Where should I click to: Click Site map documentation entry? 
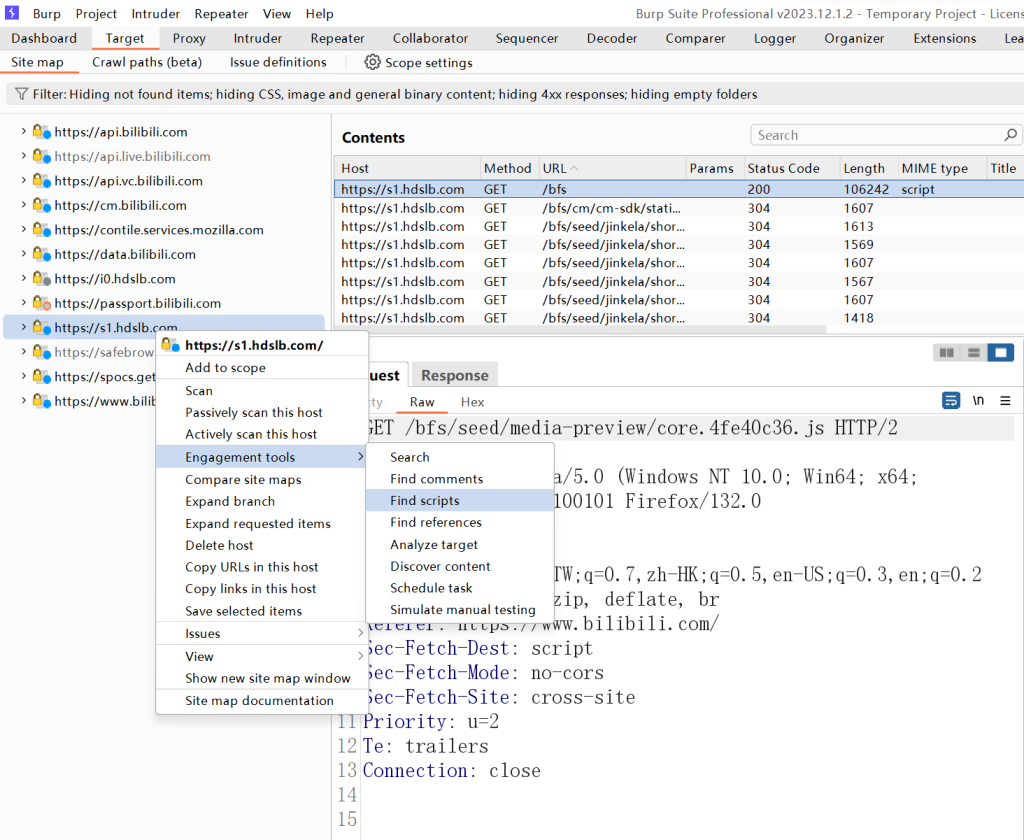[261, 701]
